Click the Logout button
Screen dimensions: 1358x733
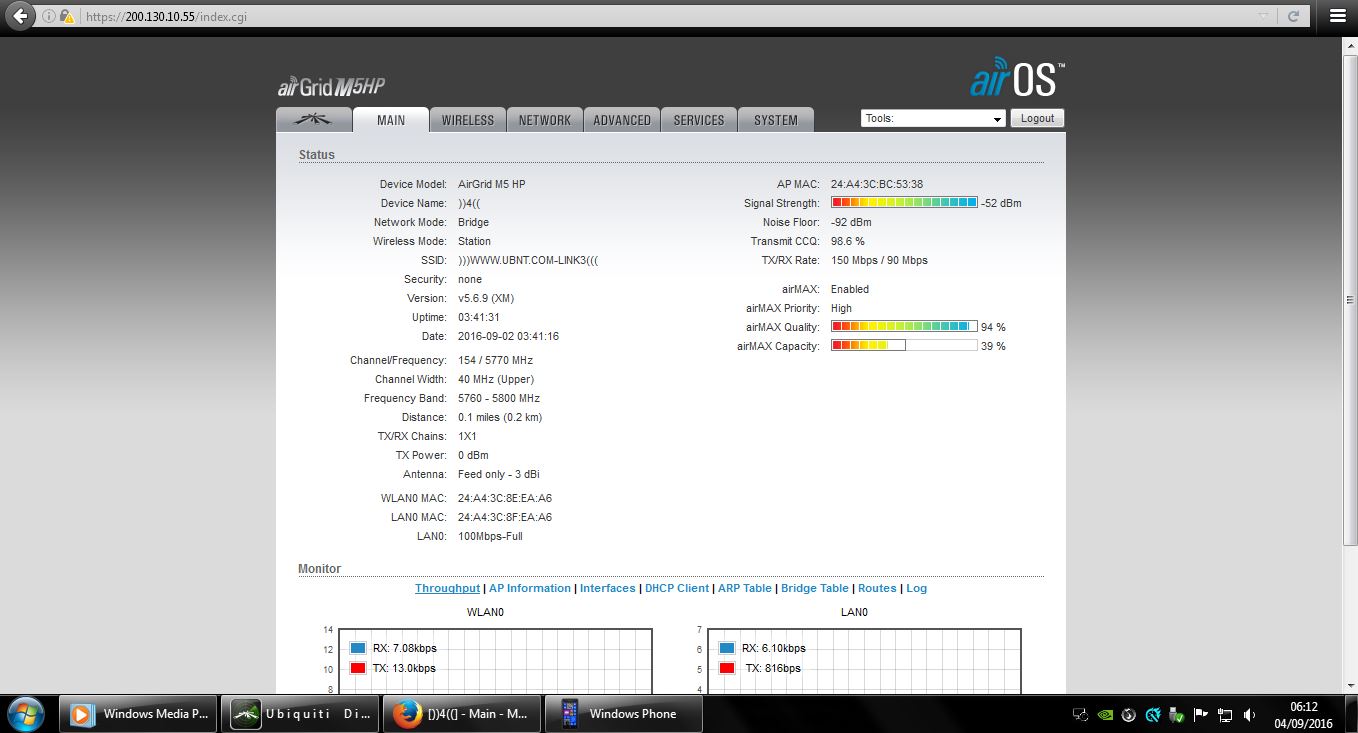point(1037,118)
